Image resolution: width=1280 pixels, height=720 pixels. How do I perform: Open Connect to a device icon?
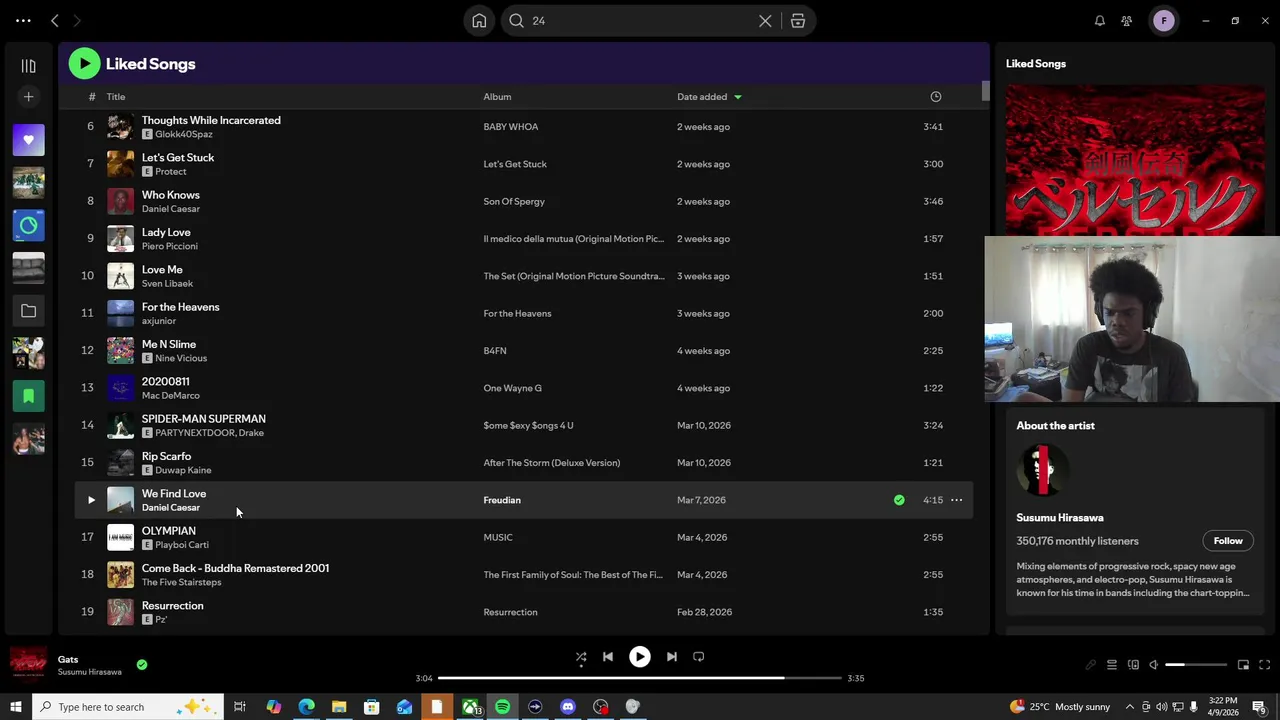[1133, 665]
